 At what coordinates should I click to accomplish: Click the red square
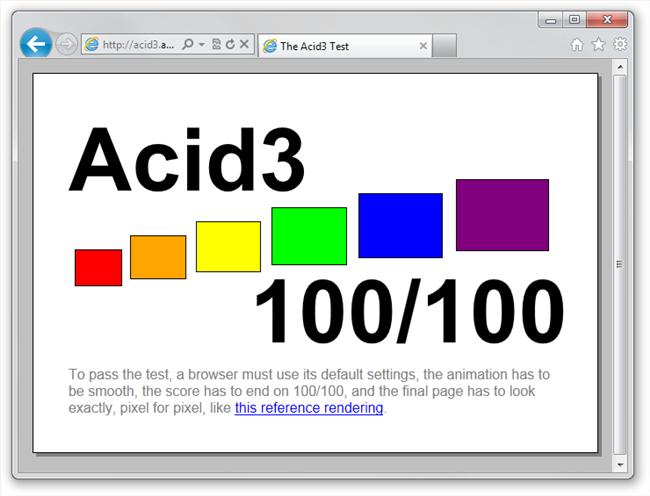(98, 268)
